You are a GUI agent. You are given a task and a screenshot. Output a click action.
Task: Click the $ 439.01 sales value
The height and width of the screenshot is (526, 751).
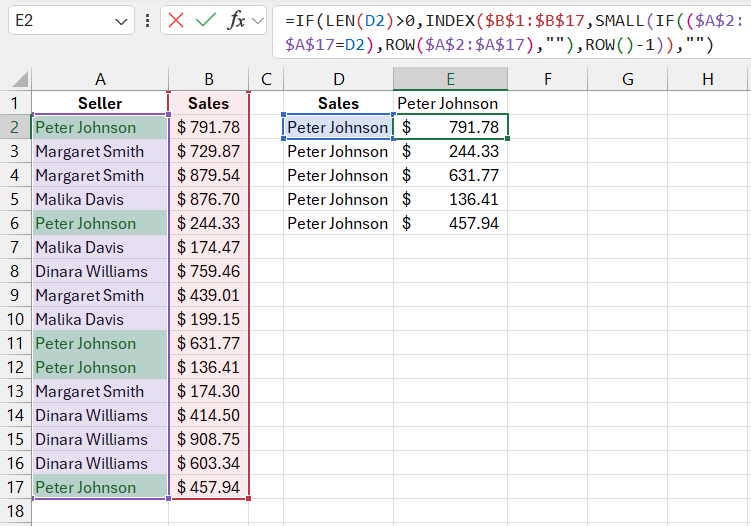[209, 295]
